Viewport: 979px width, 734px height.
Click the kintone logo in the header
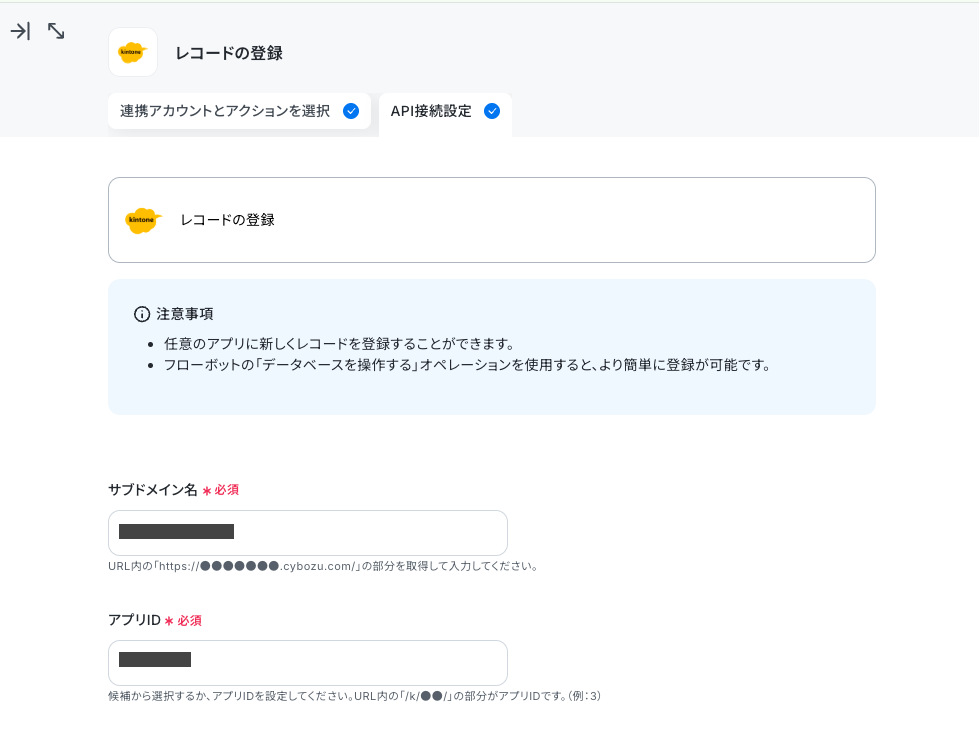pos(133,52)
